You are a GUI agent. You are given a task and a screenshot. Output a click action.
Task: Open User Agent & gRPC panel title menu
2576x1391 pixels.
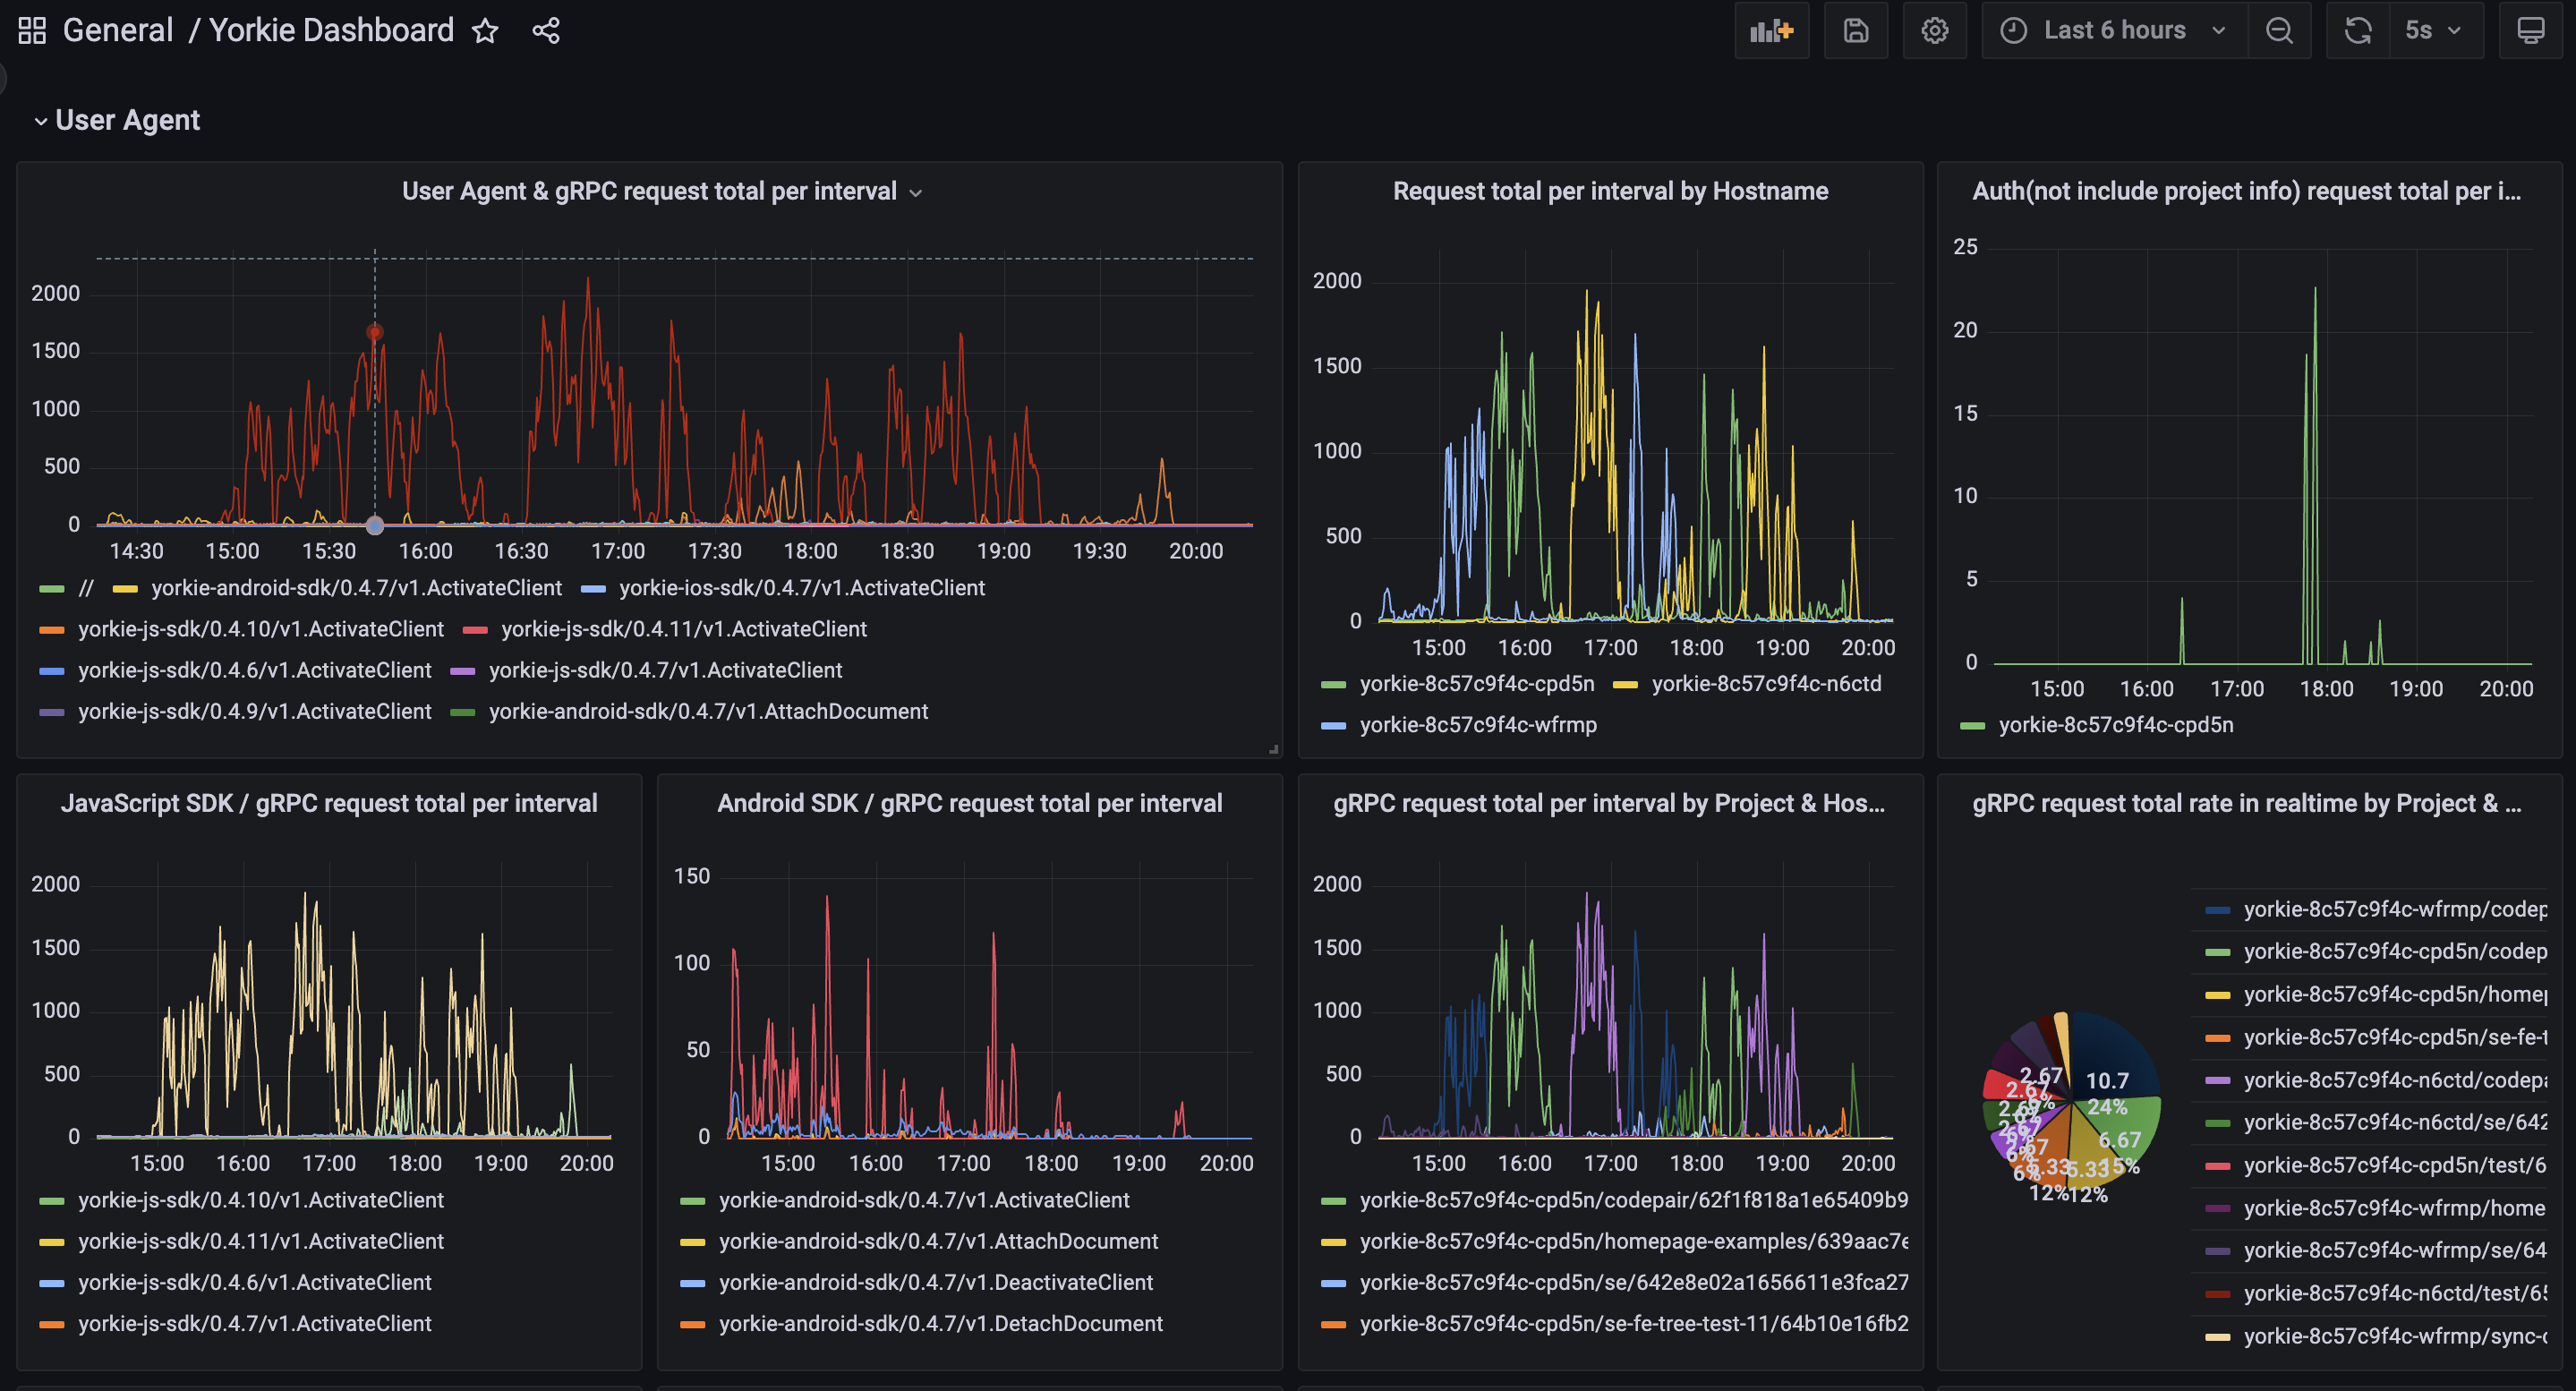click(649, 191)
